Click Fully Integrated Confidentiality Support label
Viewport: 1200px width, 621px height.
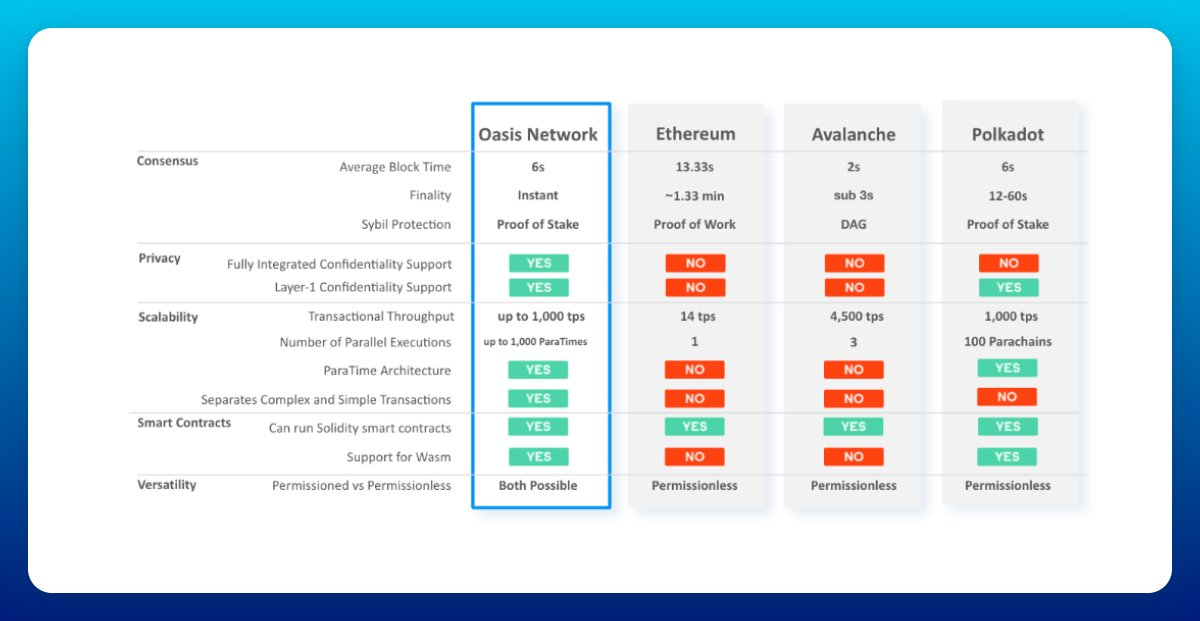pyautogui.click(x=339, y=264)
